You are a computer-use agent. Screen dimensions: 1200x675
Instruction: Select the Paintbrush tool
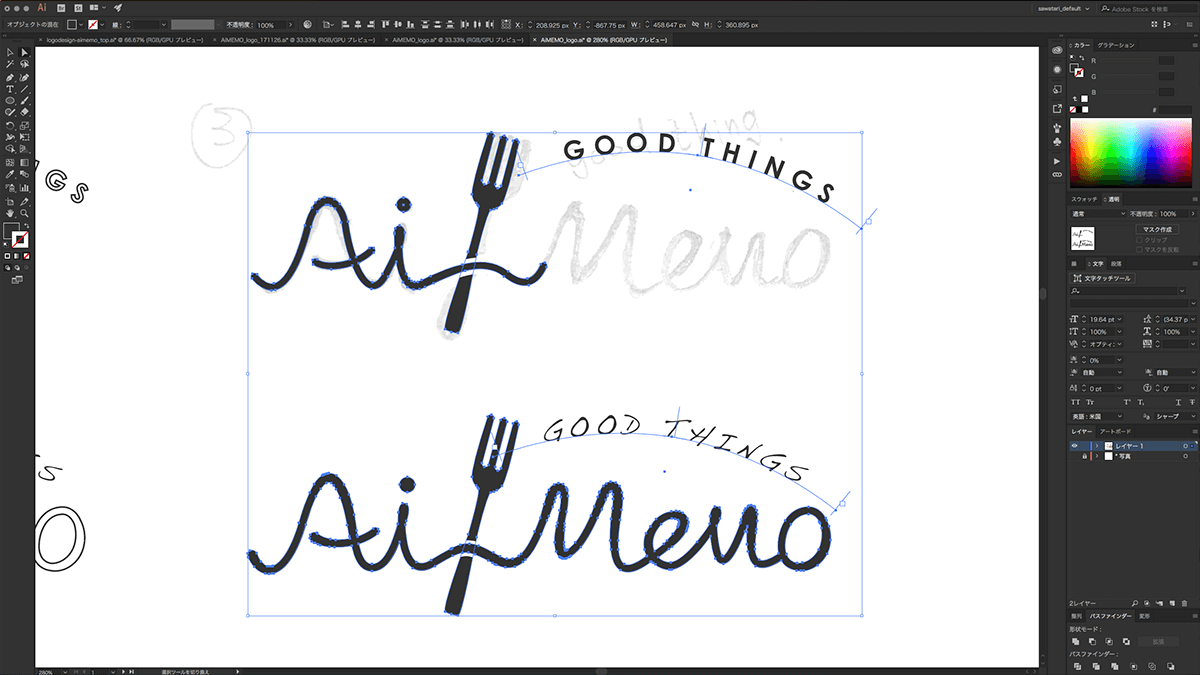pos(24,101)
